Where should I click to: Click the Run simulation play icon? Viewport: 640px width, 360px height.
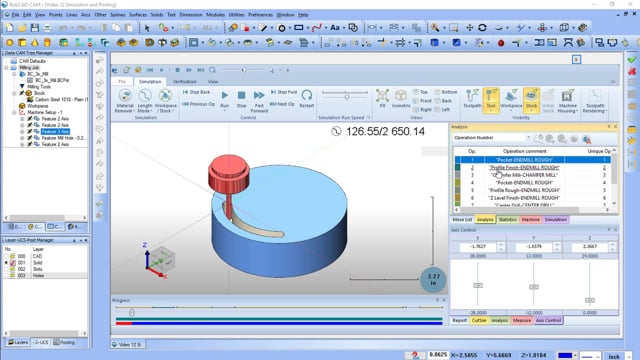click(224, 96)
